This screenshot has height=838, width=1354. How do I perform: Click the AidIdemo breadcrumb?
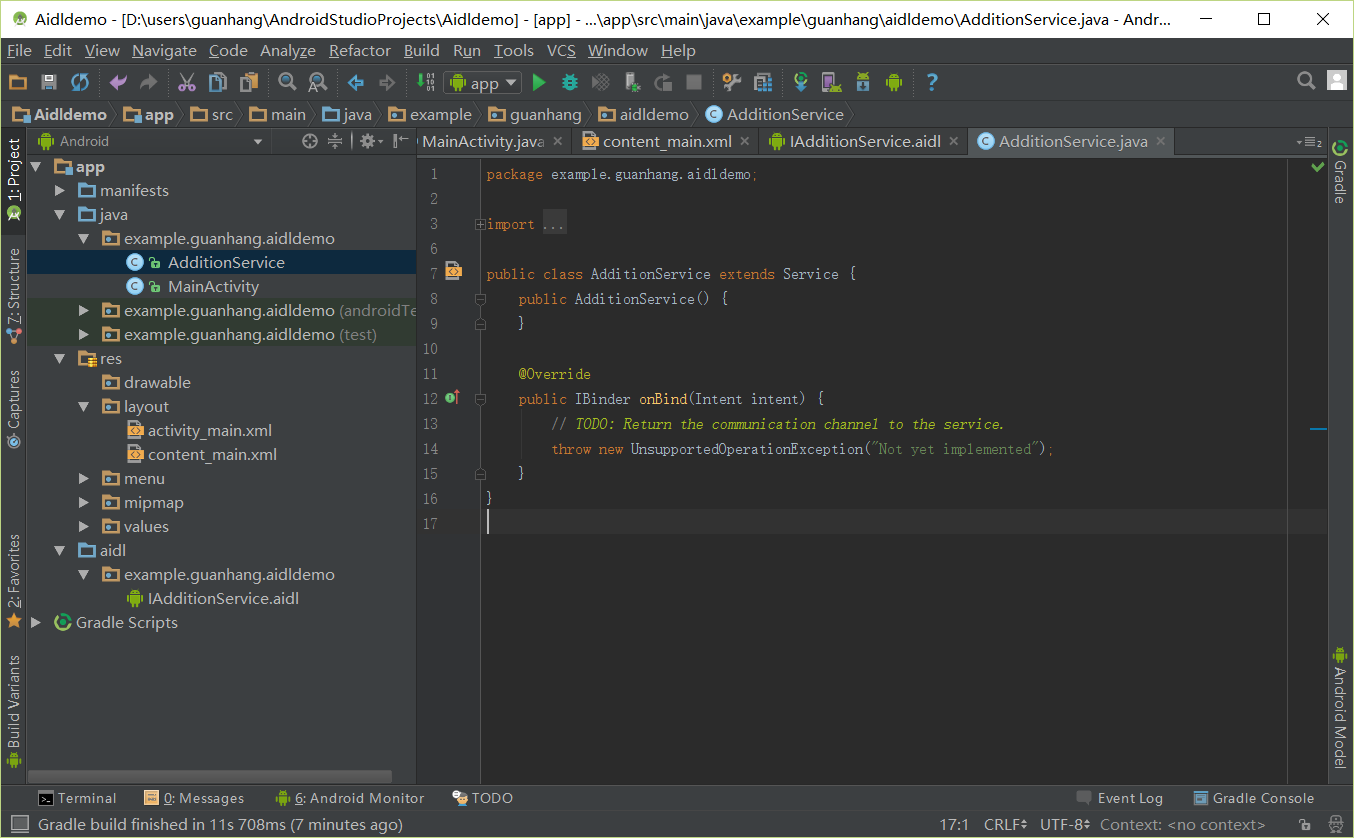click(x=60, y=114)
